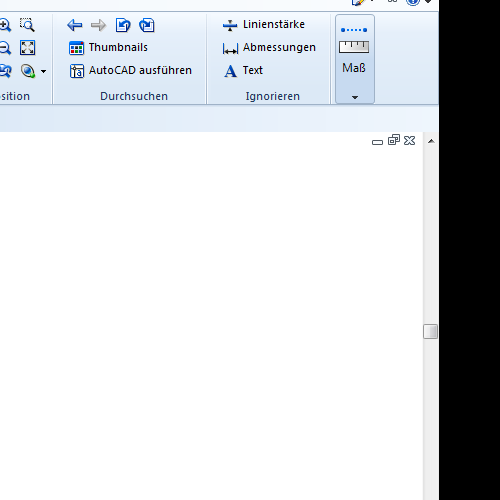
Task: Open the Thumbnails view
Action: point(108,48)
